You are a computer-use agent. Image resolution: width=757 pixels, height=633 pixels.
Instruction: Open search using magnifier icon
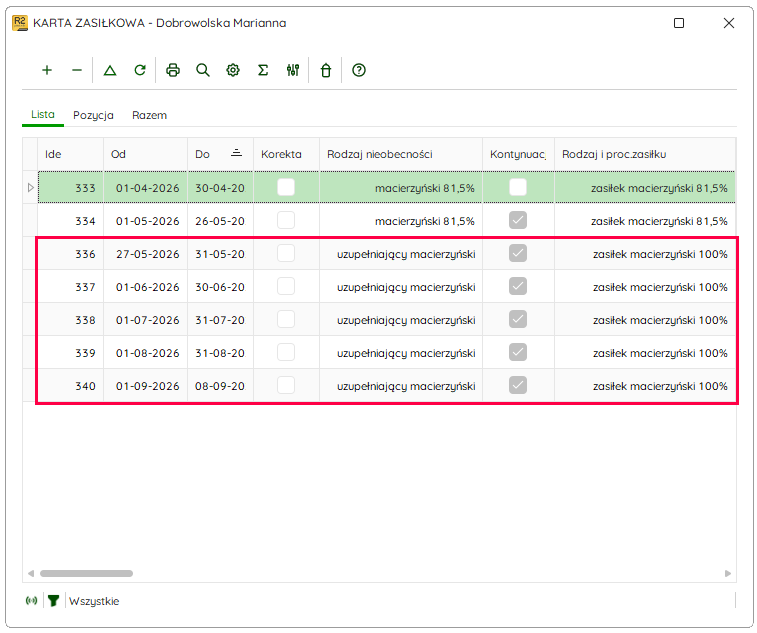pyautogui.click(x=203, y=70)
